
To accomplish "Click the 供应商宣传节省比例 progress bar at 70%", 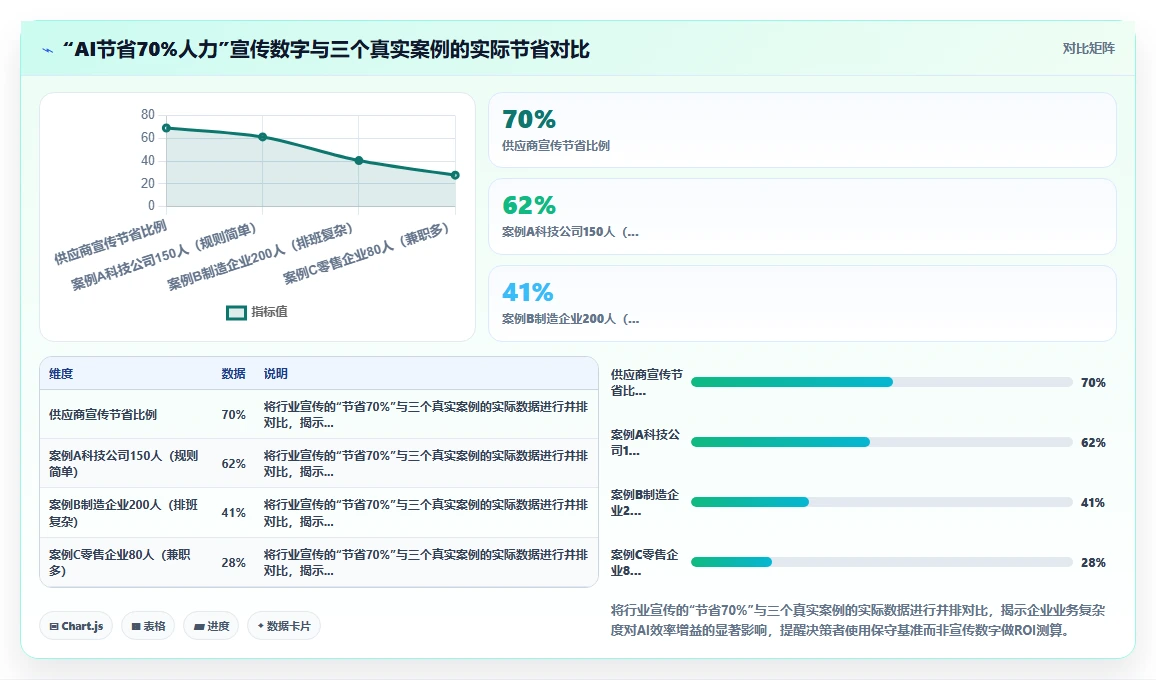I will 882,382.
